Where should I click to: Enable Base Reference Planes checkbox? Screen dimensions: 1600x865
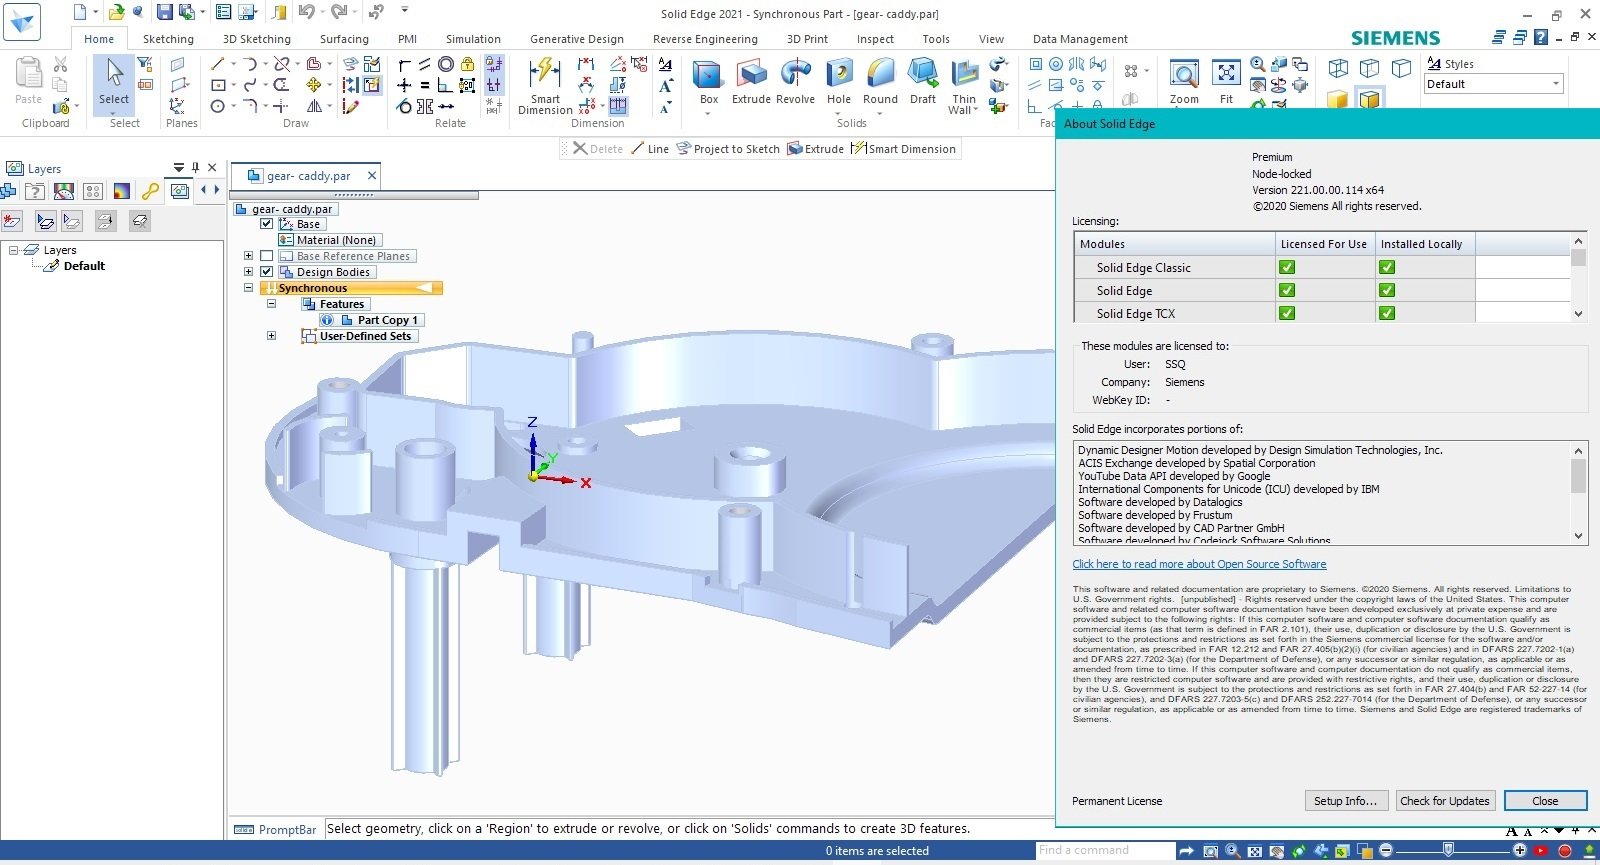coord(266,256)
